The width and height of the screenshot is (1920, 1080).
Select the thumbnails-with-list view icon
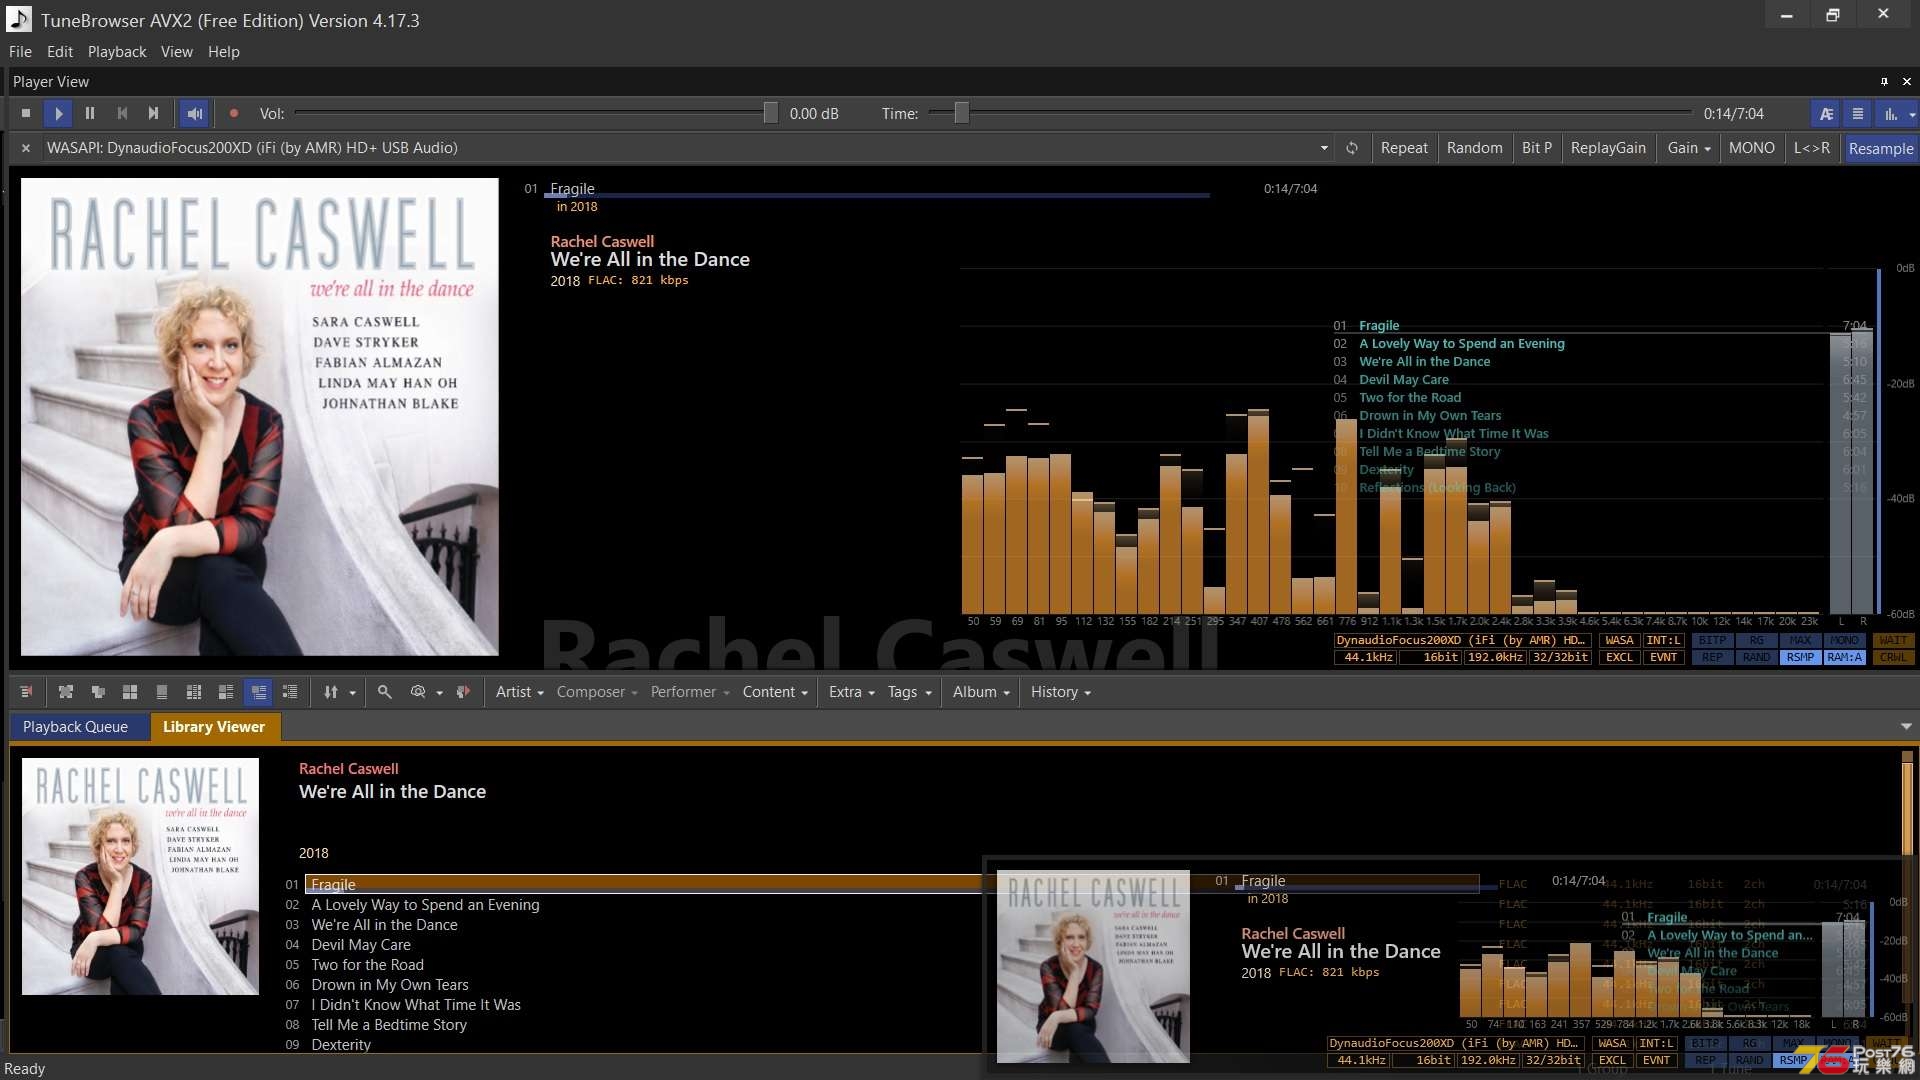click(x=226, y=692)
